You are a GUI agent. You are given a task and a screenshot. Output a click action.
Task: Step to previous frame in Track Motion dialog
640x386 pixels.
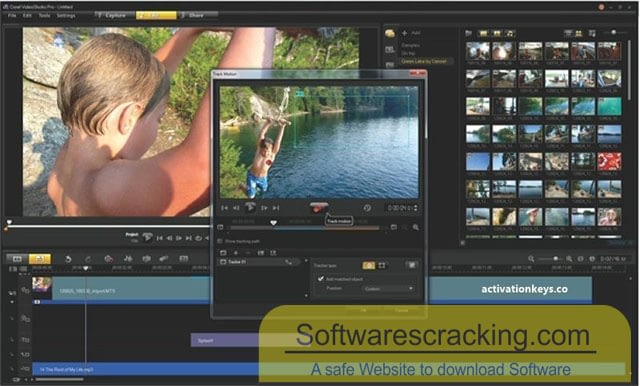(236, 208)
